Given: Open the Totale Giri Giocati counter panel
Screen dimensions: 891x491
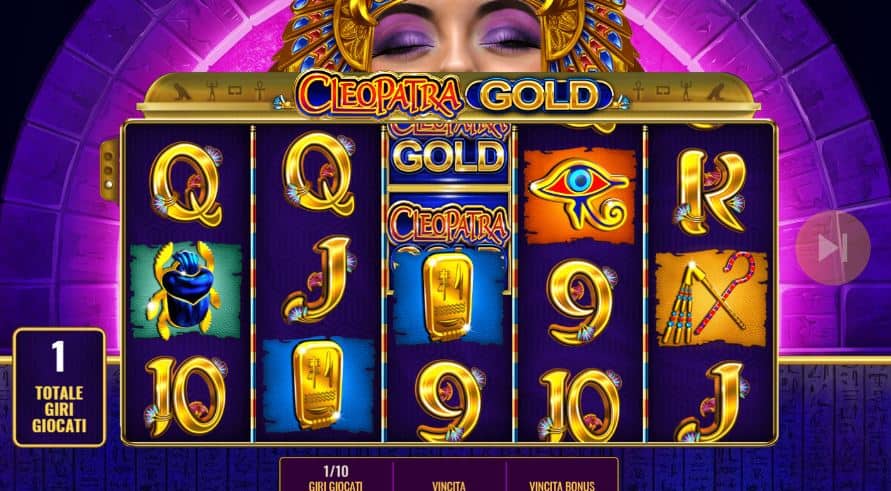Looking at the screenshot, I should click(x=59, y=387).
